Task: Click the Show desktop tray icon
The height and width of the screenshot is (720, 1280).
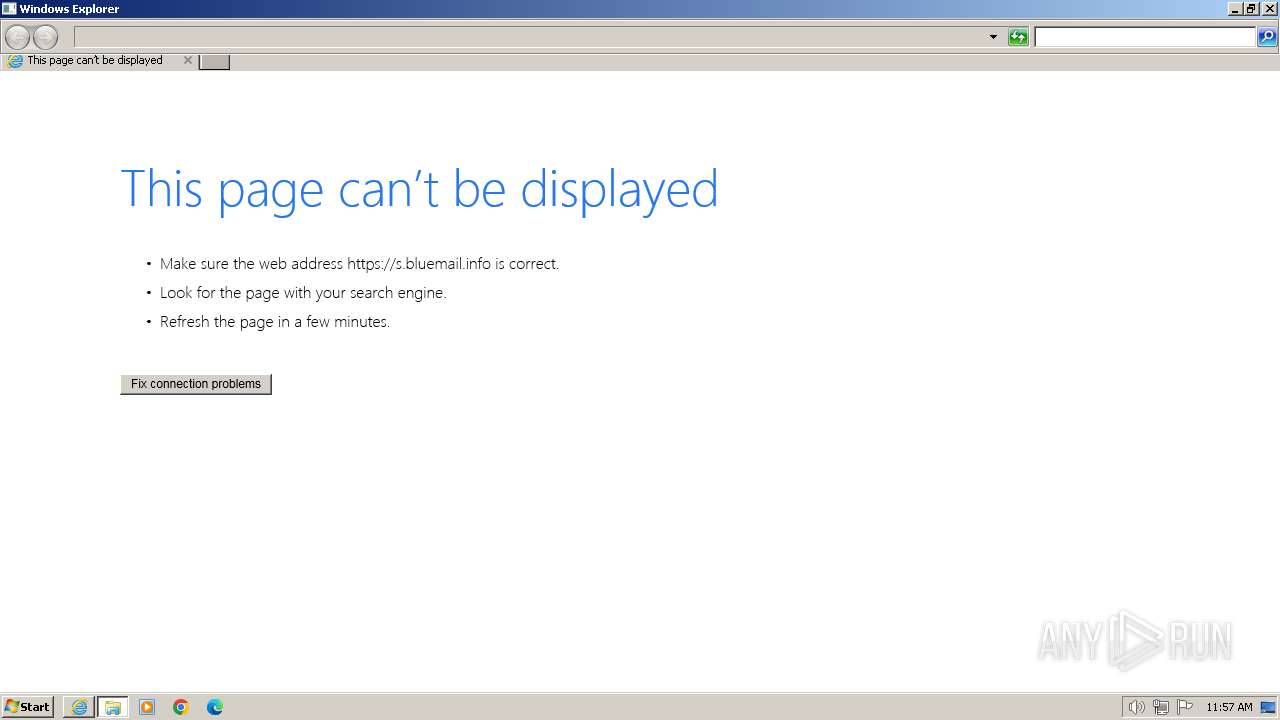Action: pos(1268,707)
